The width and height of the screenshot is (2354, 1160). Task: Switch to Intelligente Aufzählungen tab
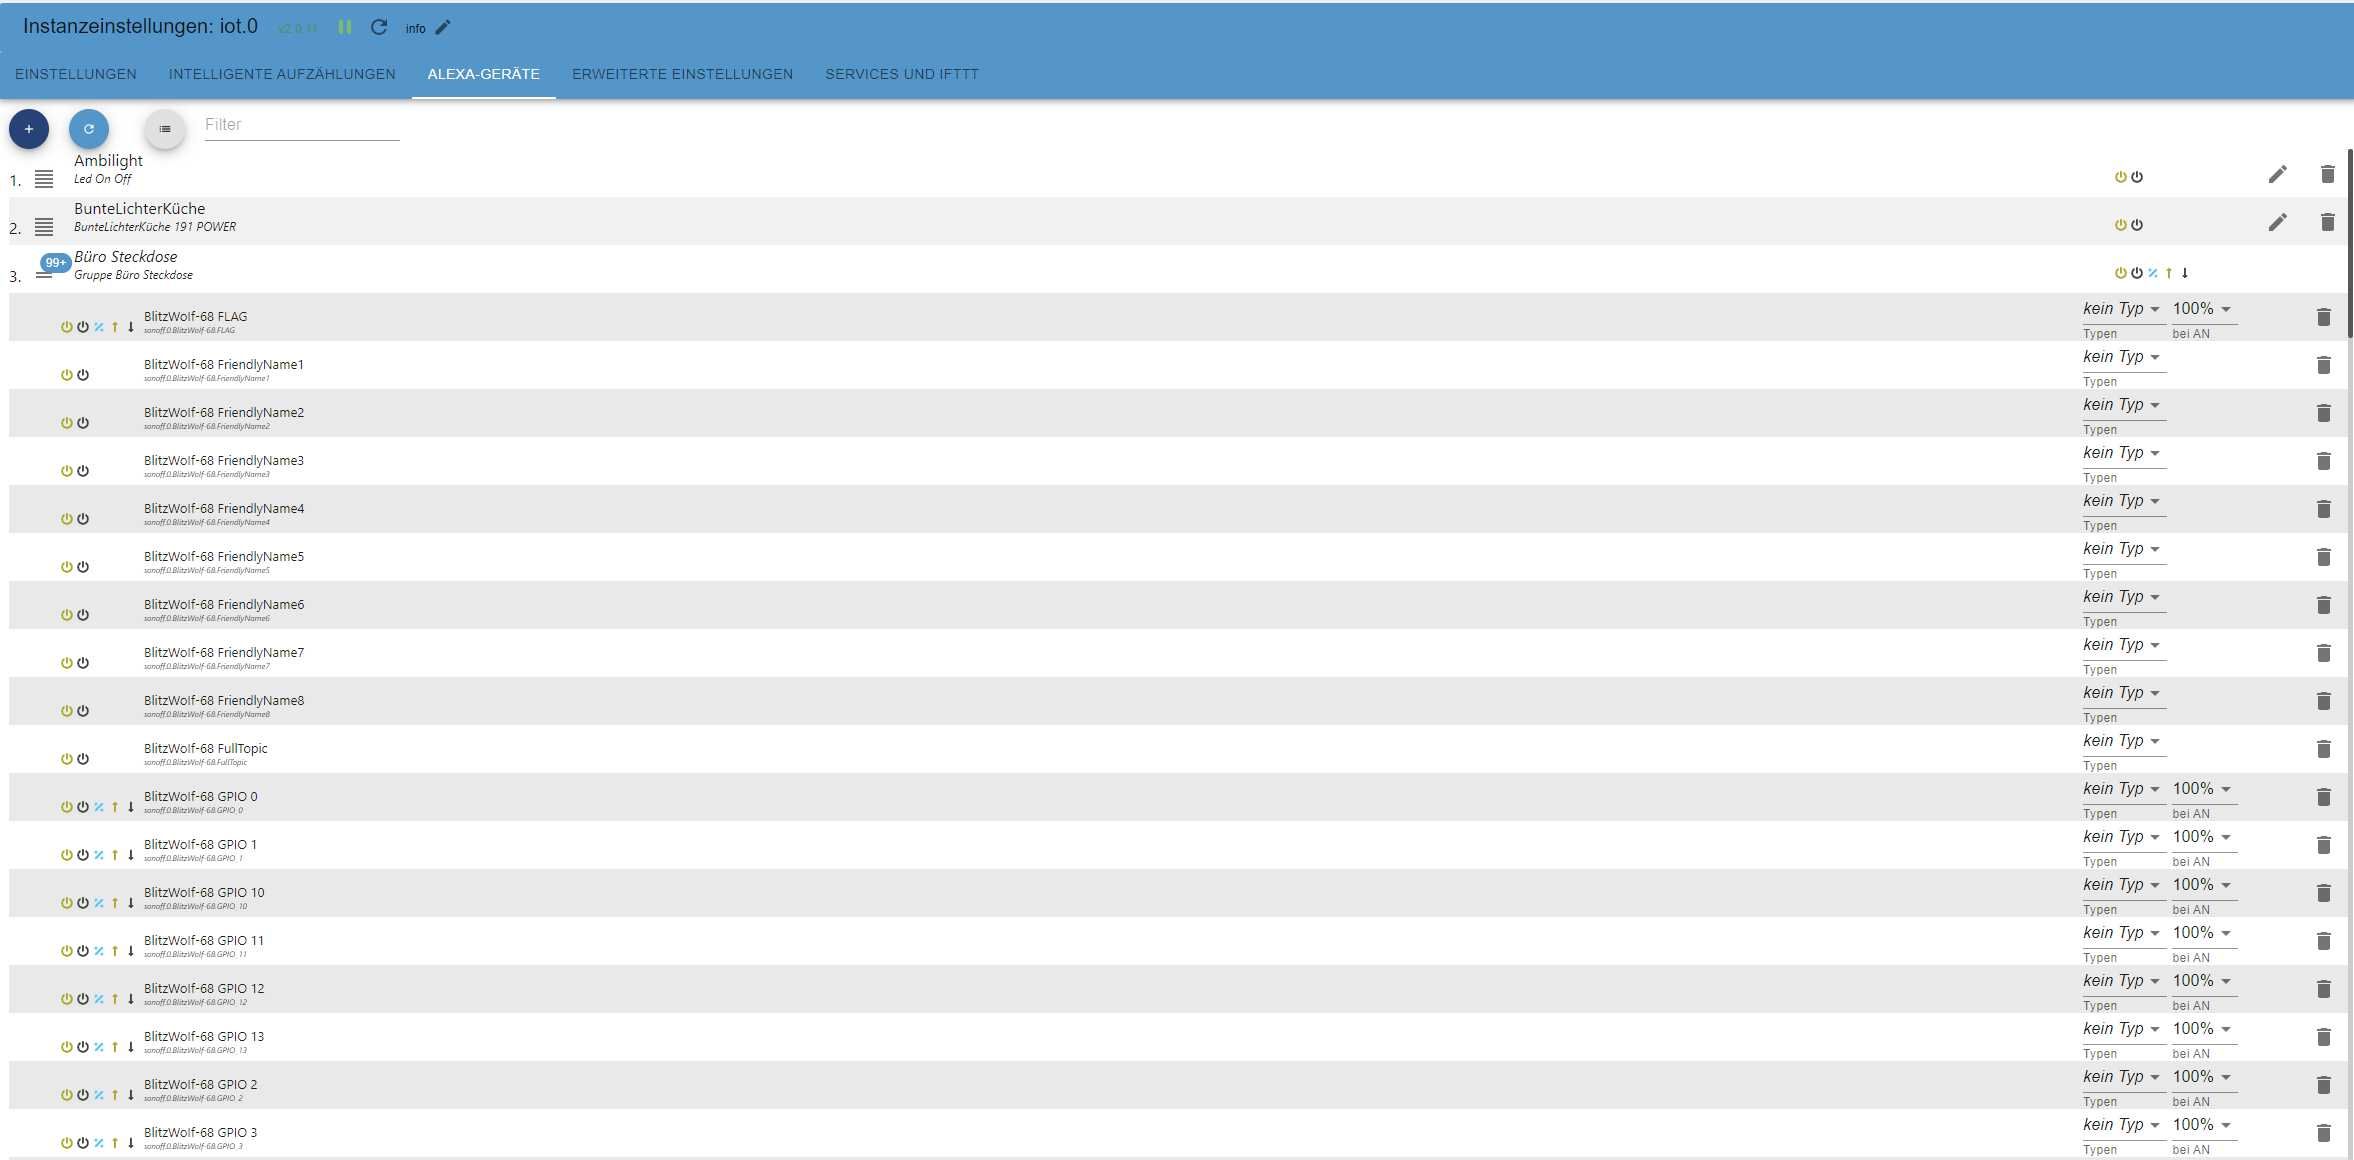(282, 74)
